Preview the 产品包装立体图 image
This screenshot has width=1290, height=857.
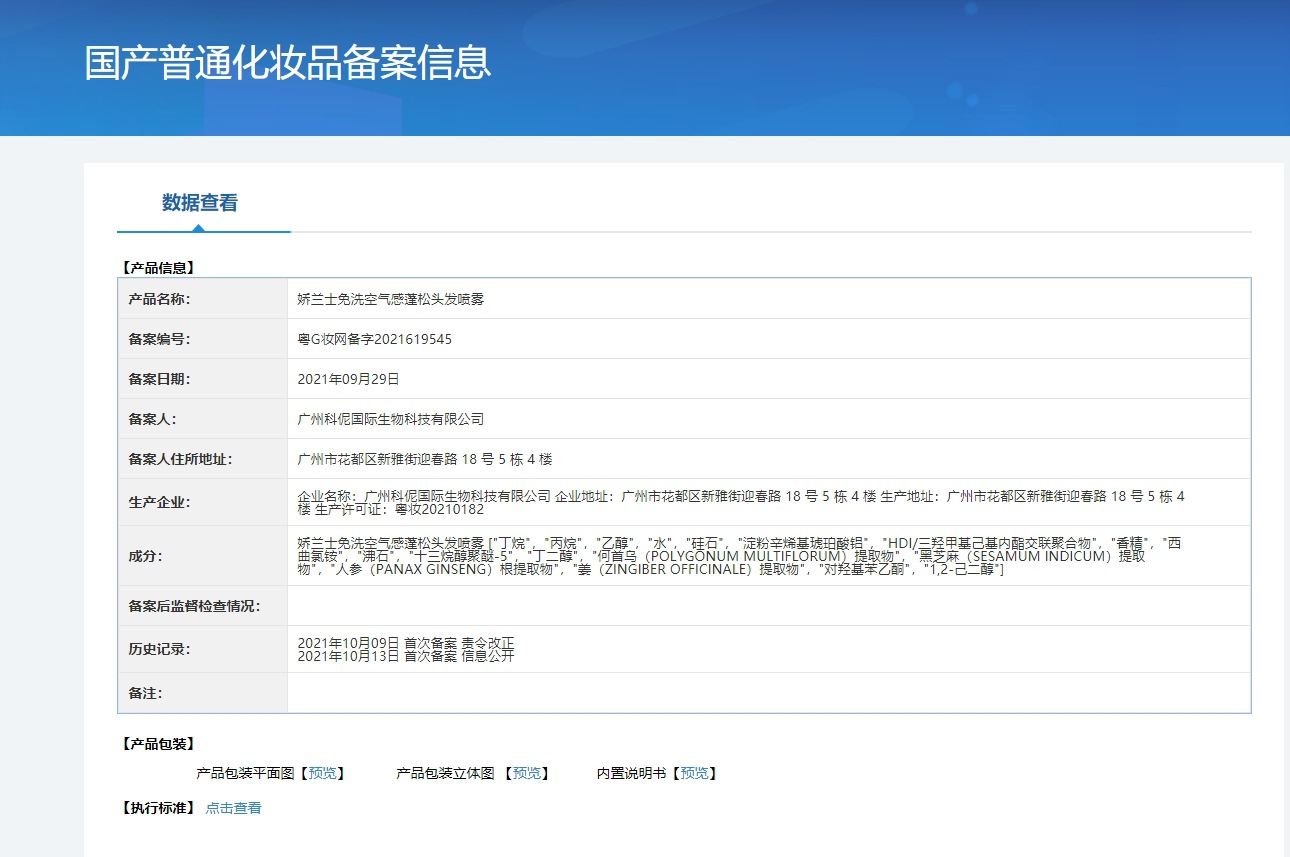pyautogui.click(x=527, y=773)
